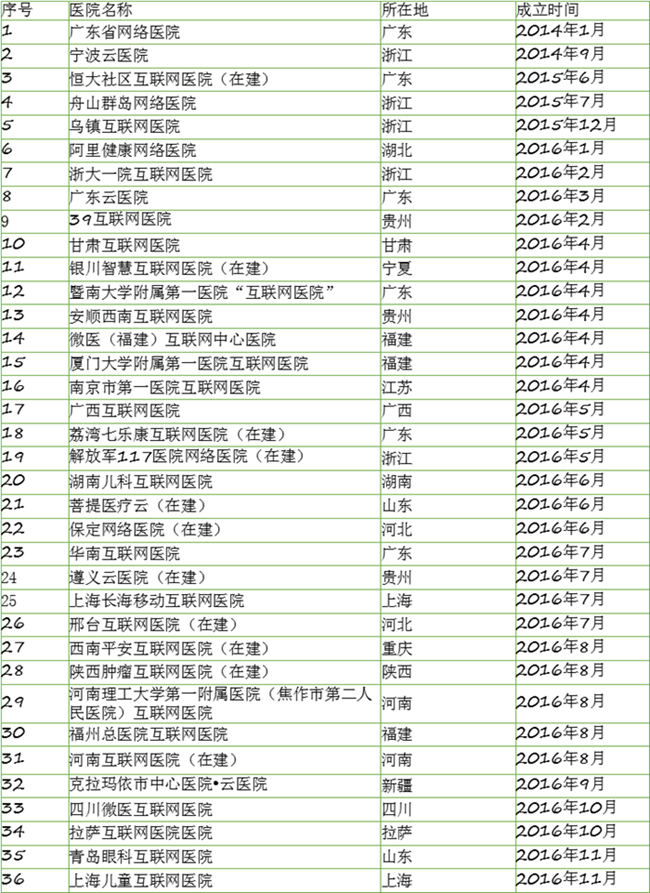Click the header cell 序号

[x=34, y=10]
